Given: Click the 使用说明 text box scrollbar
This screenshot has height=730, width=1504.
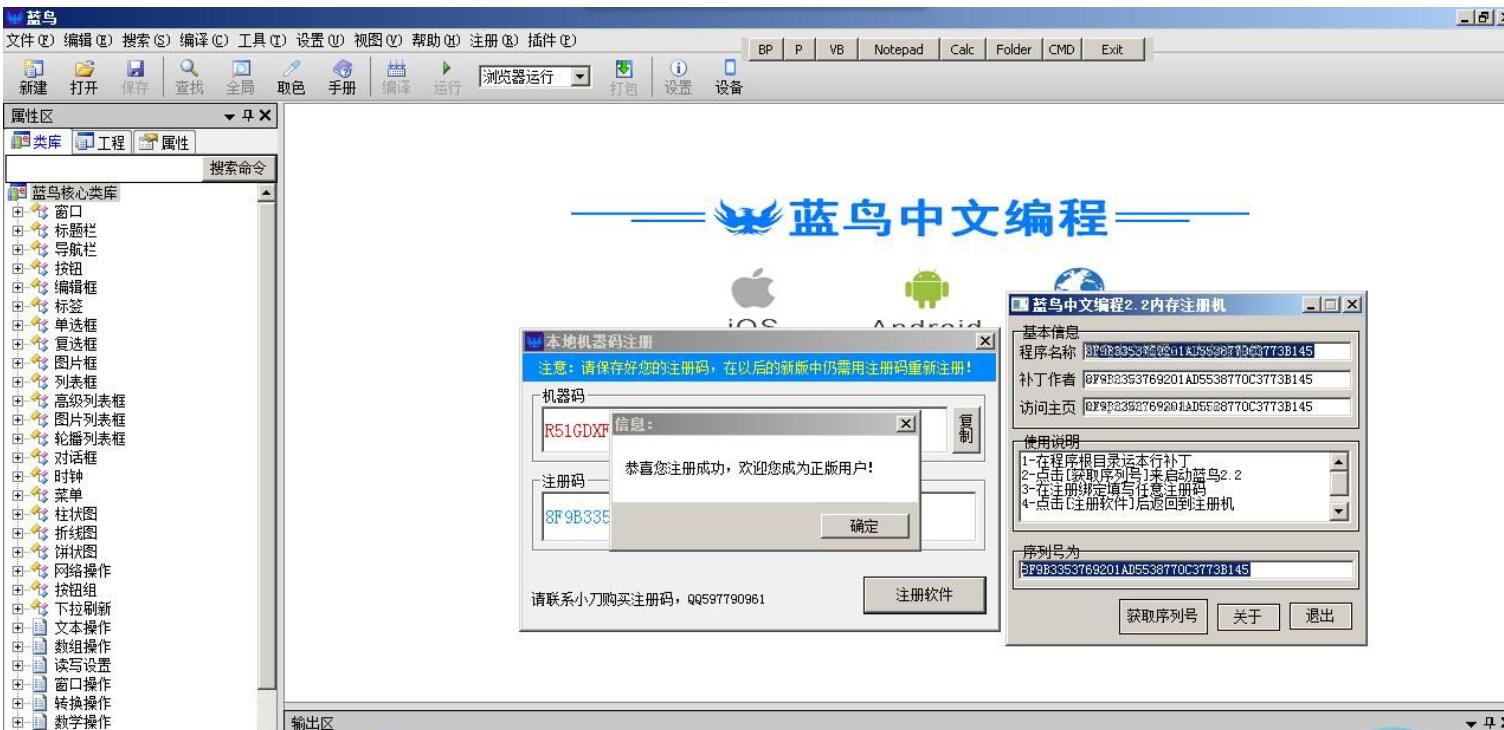Looking at the screenshot, I should click(x=1341, y=486).
